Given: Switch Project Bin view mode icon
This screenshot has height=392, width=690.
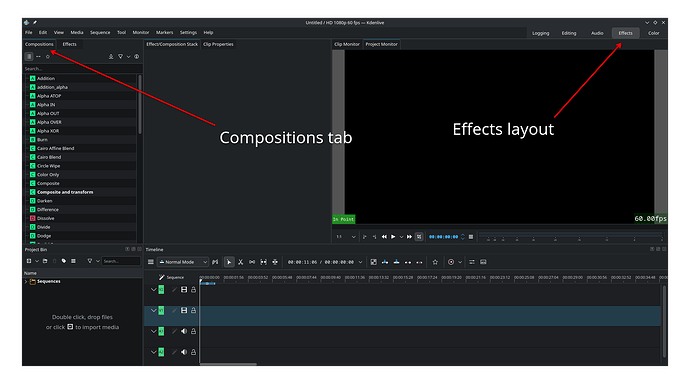Looking at the screenshot, I should (x=73, y=261).
